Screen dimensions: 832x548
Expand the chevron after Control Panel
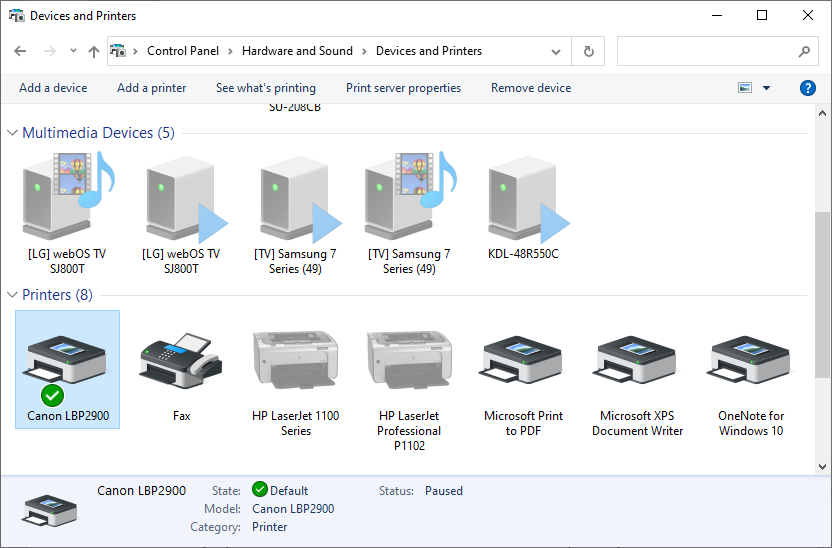(230, 51)
